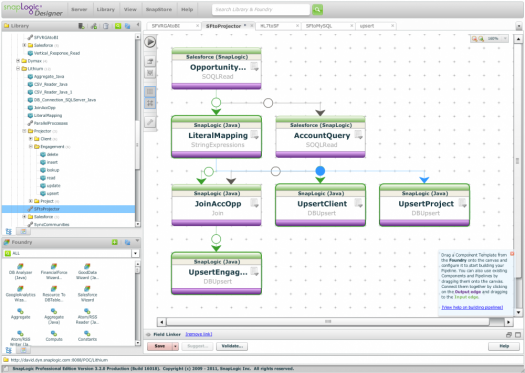Click the Atom/RSS Reader foundry icon
Image resolution: width=525 pixels, height=373 pixels.
tap(87, 311)
